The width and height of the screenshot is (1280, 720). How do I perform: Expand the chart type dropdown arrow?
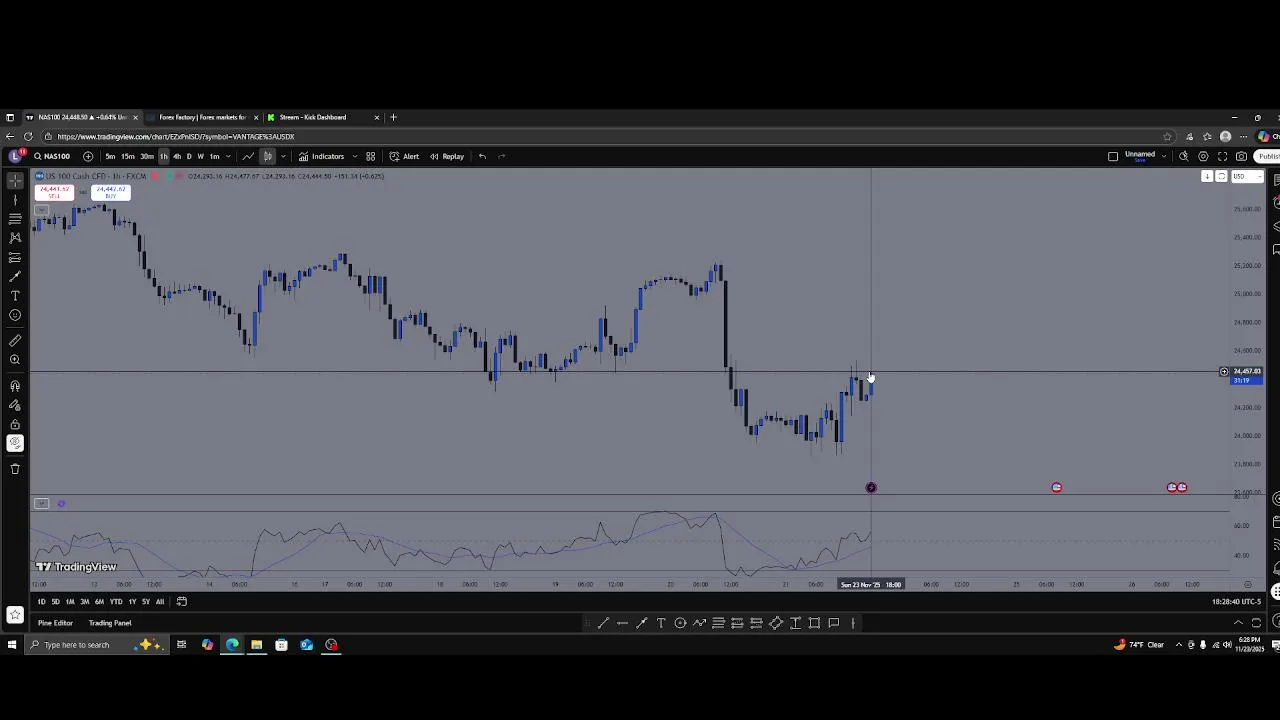283,156
